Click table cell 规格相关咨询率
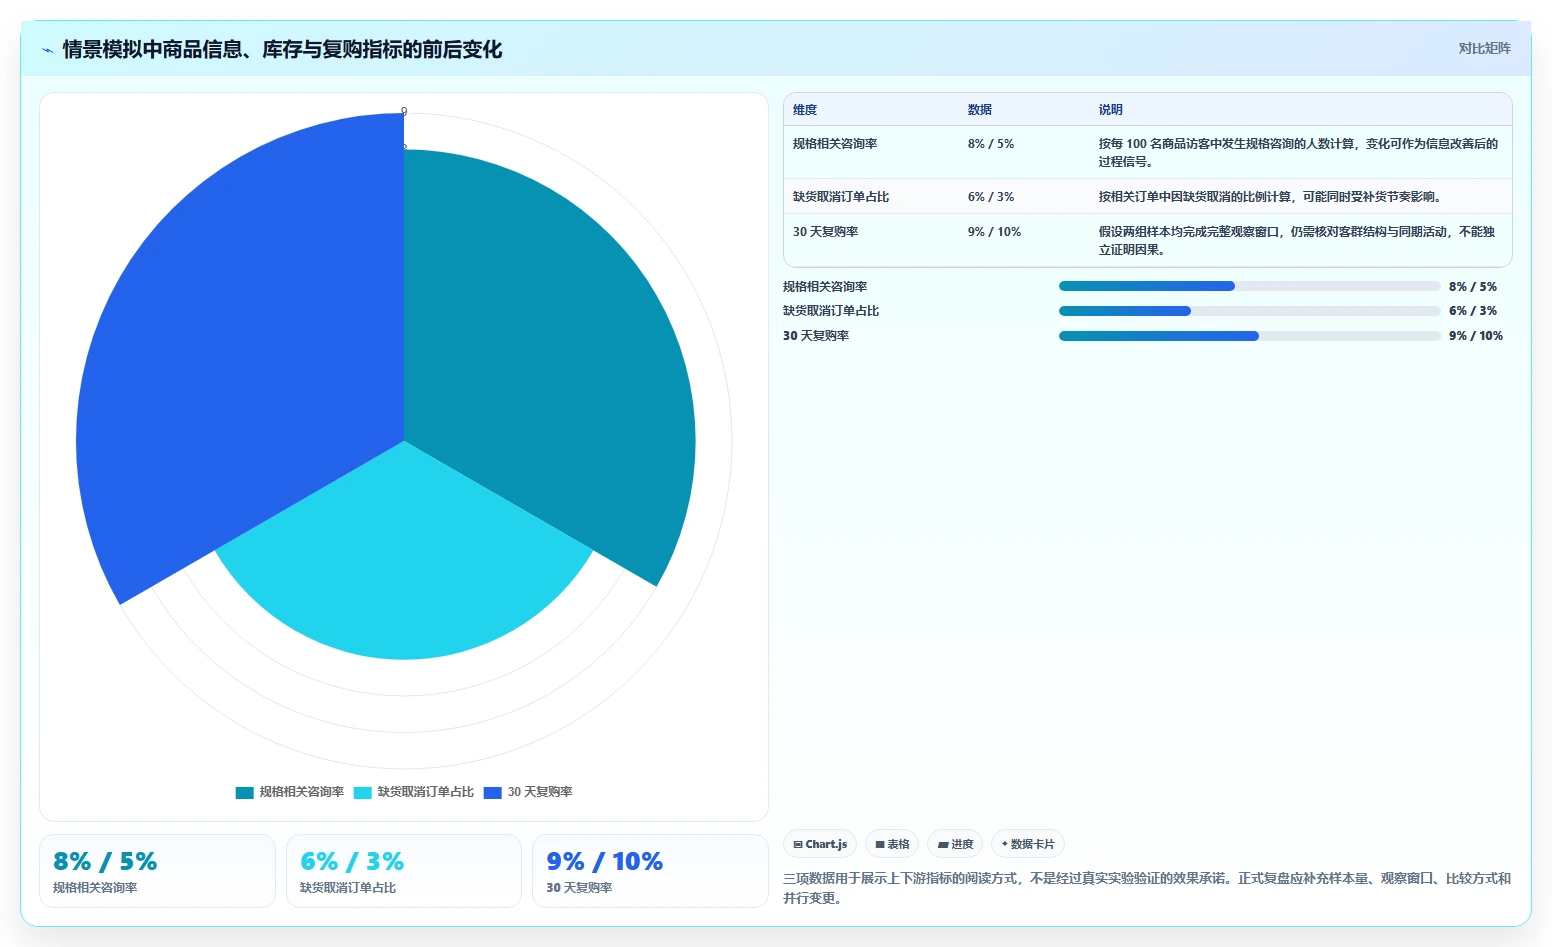1552x947 pixels. [x=835, y=144]
